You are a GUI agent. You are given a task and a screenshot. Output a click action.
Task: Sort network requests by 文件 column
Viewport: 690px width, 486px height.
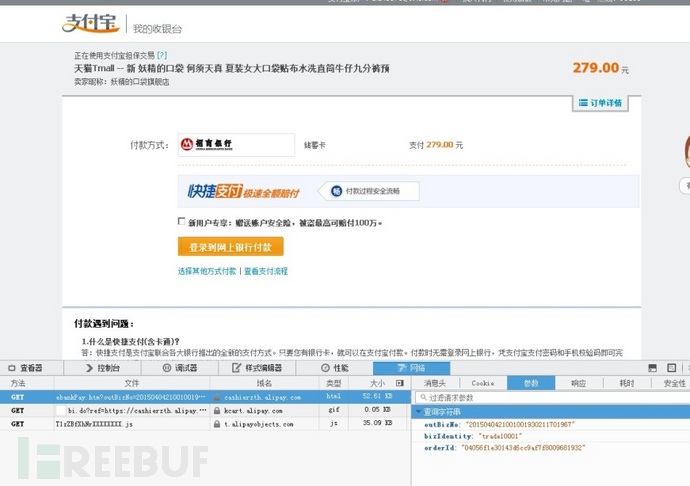132,383
